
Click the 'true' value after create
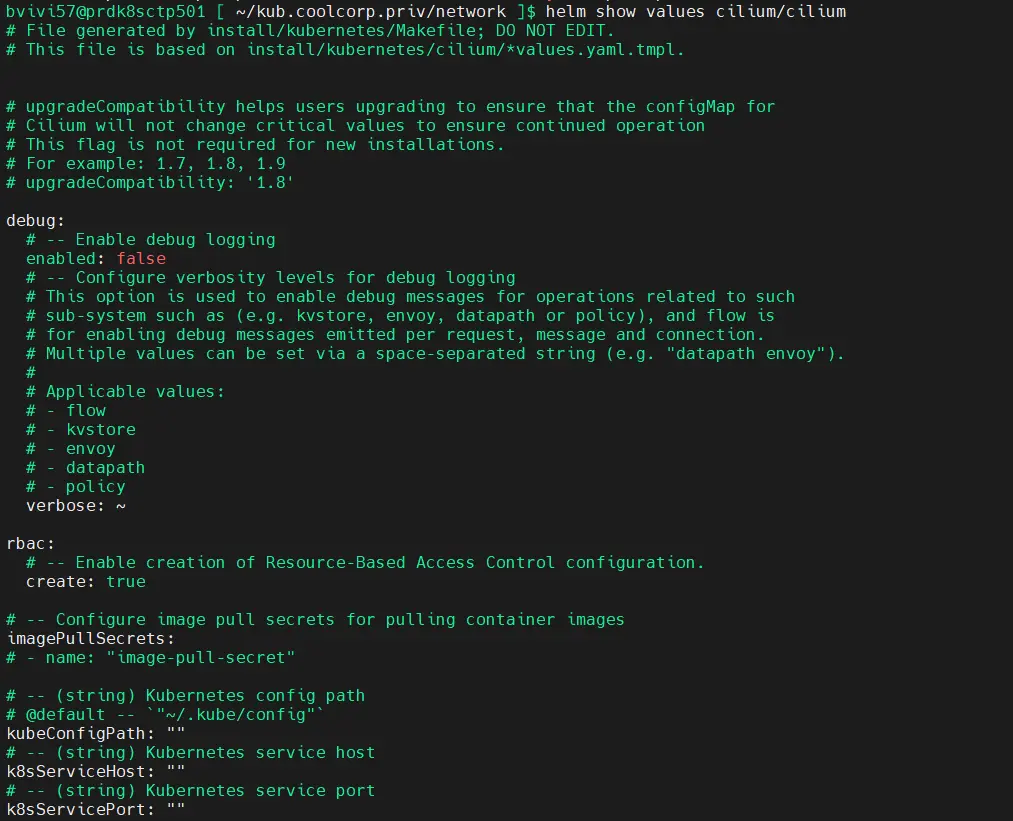(x=126, y=581)
